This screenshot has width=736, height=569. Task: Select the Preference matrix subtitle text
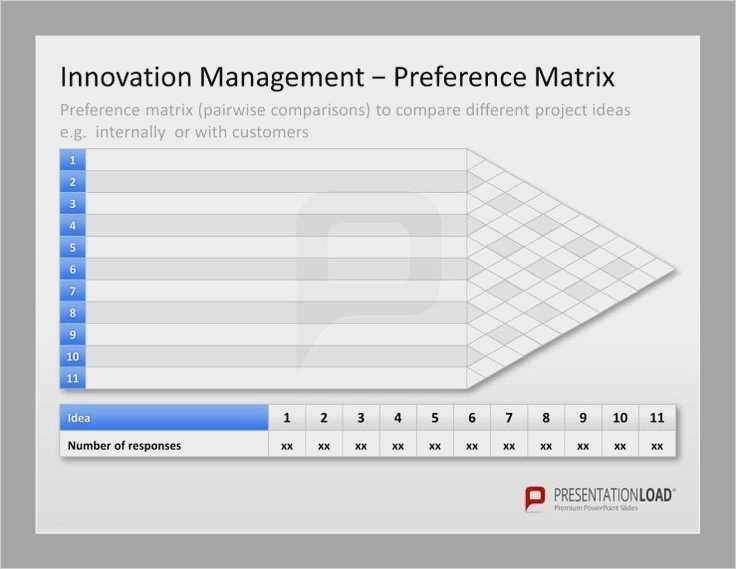345,120
